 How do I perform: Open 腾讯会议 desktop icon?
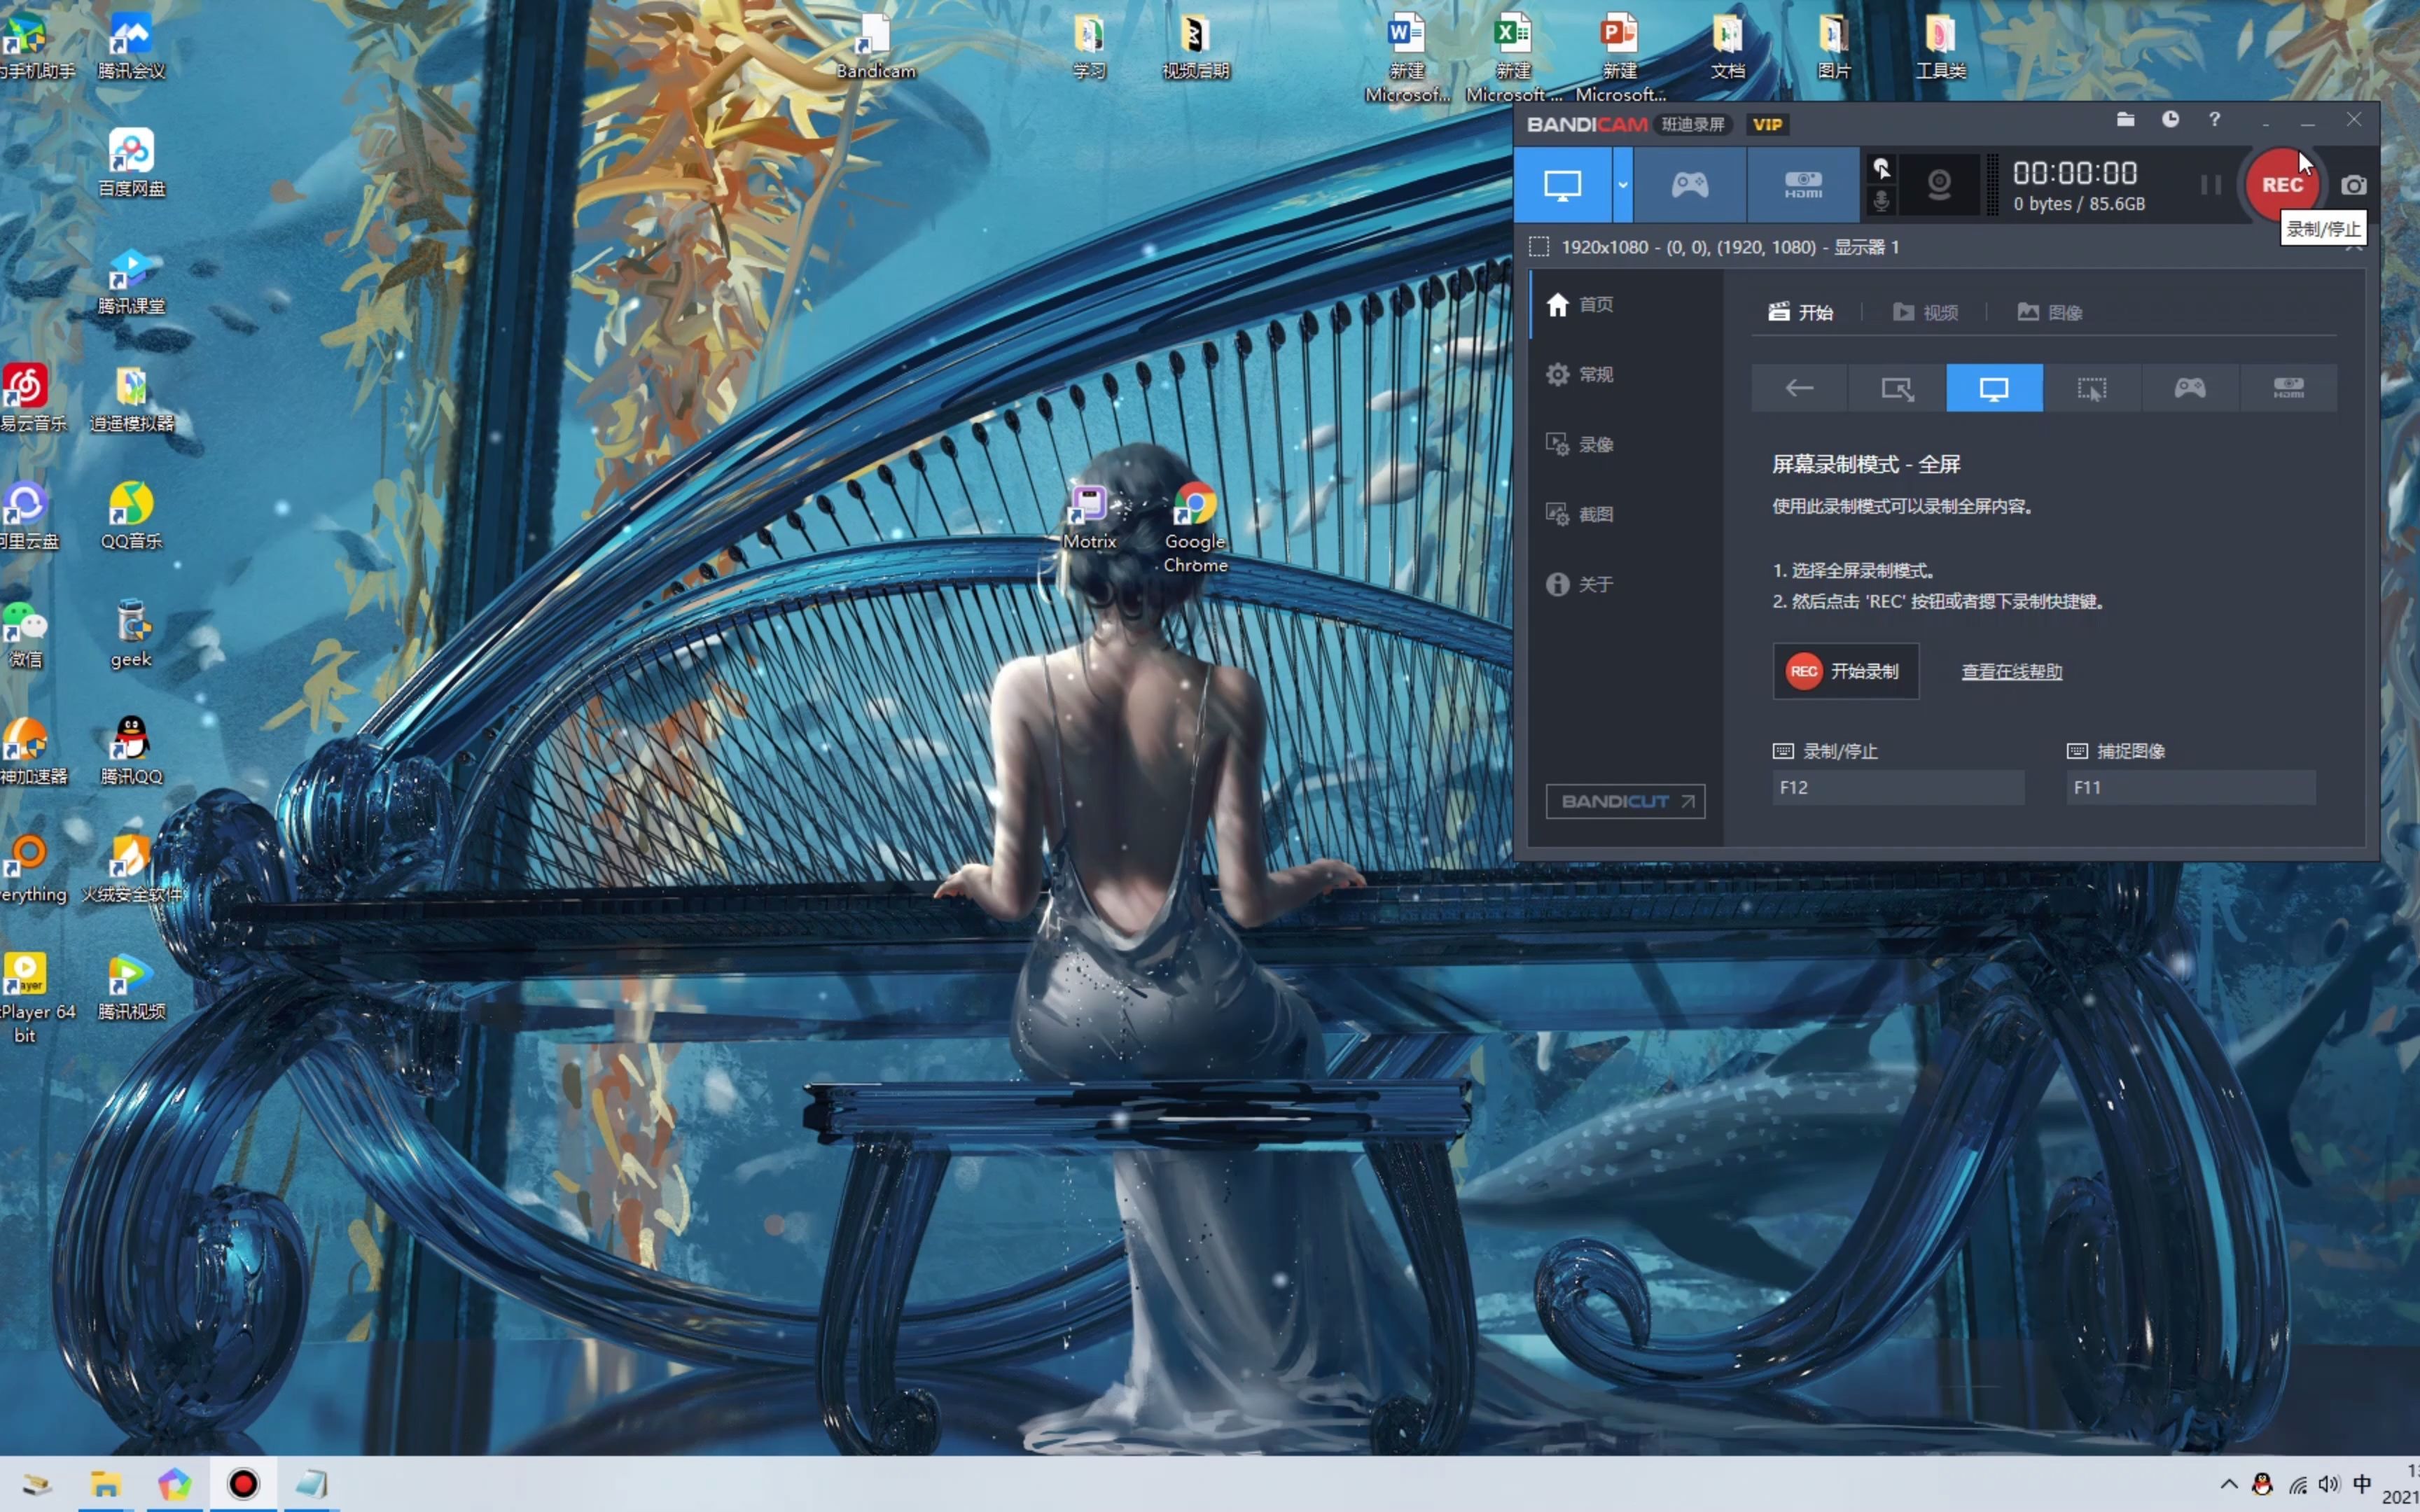click(131, 46)
